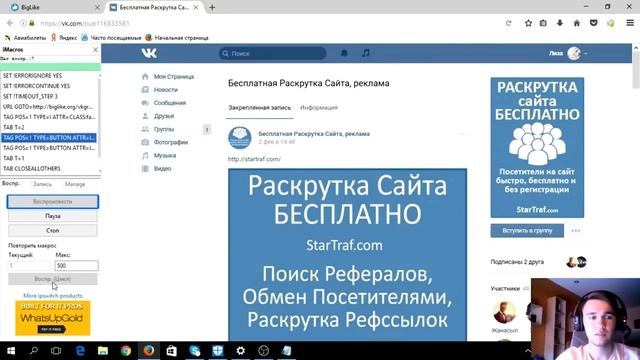Screen dimensions: 640x360
Task: Switch to Firefox on taskbar
Action: pyautogui.click(x=149, y=351)
